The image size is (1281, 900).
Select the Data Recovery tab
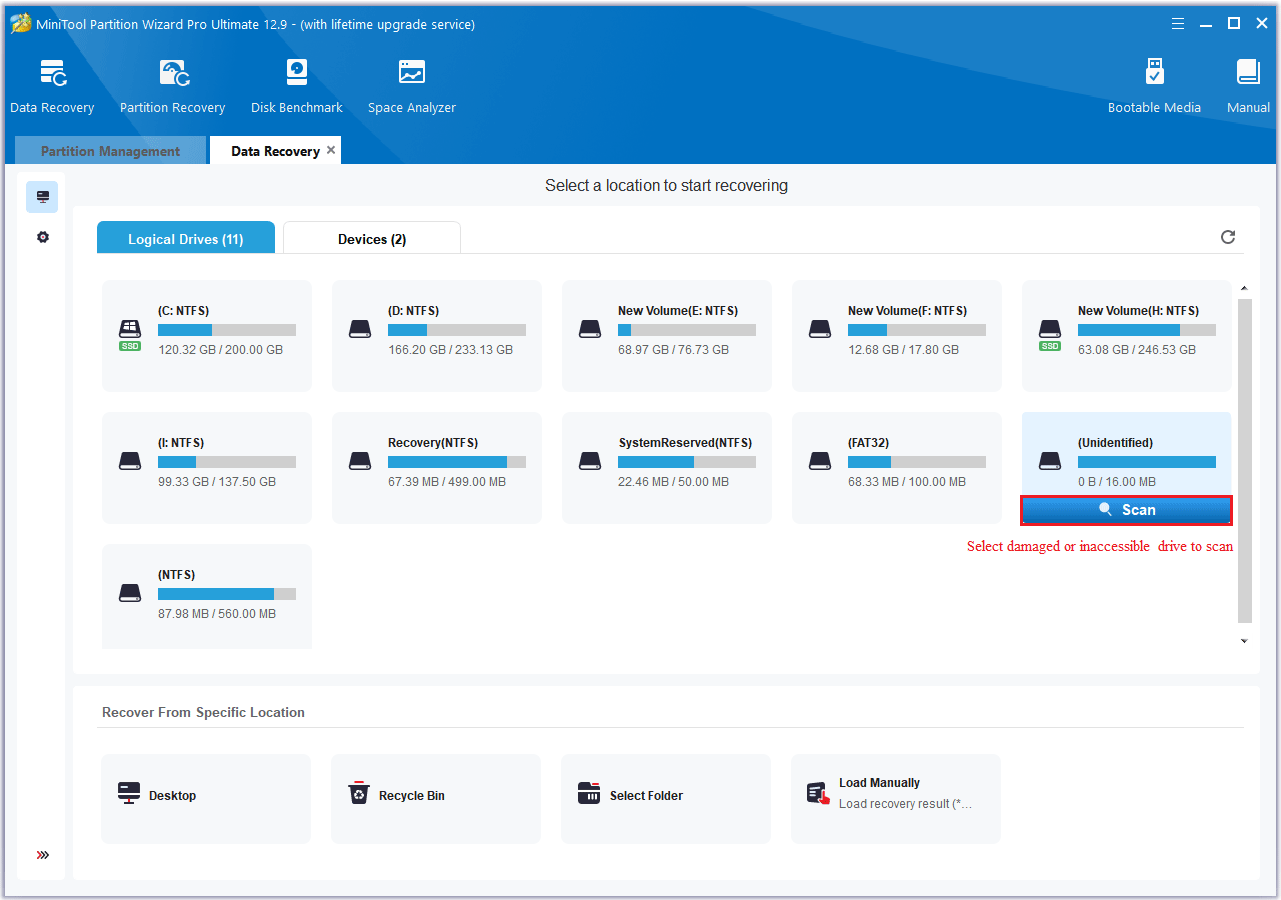(x=275, y=151)
